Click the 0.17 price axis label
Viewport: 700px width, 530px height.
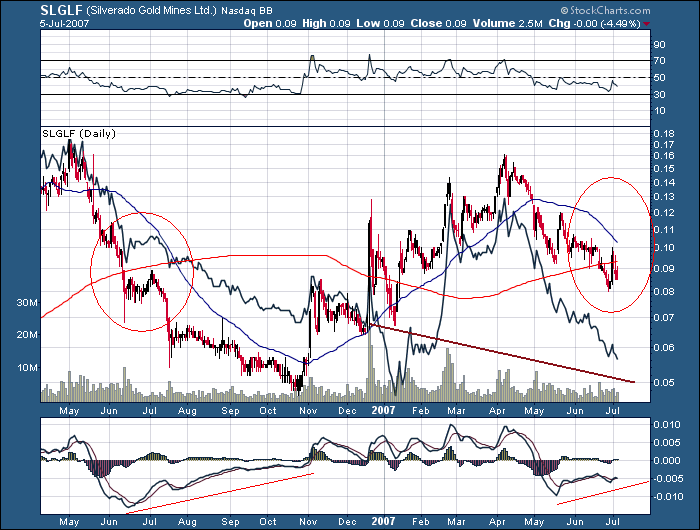pos(664,145)
